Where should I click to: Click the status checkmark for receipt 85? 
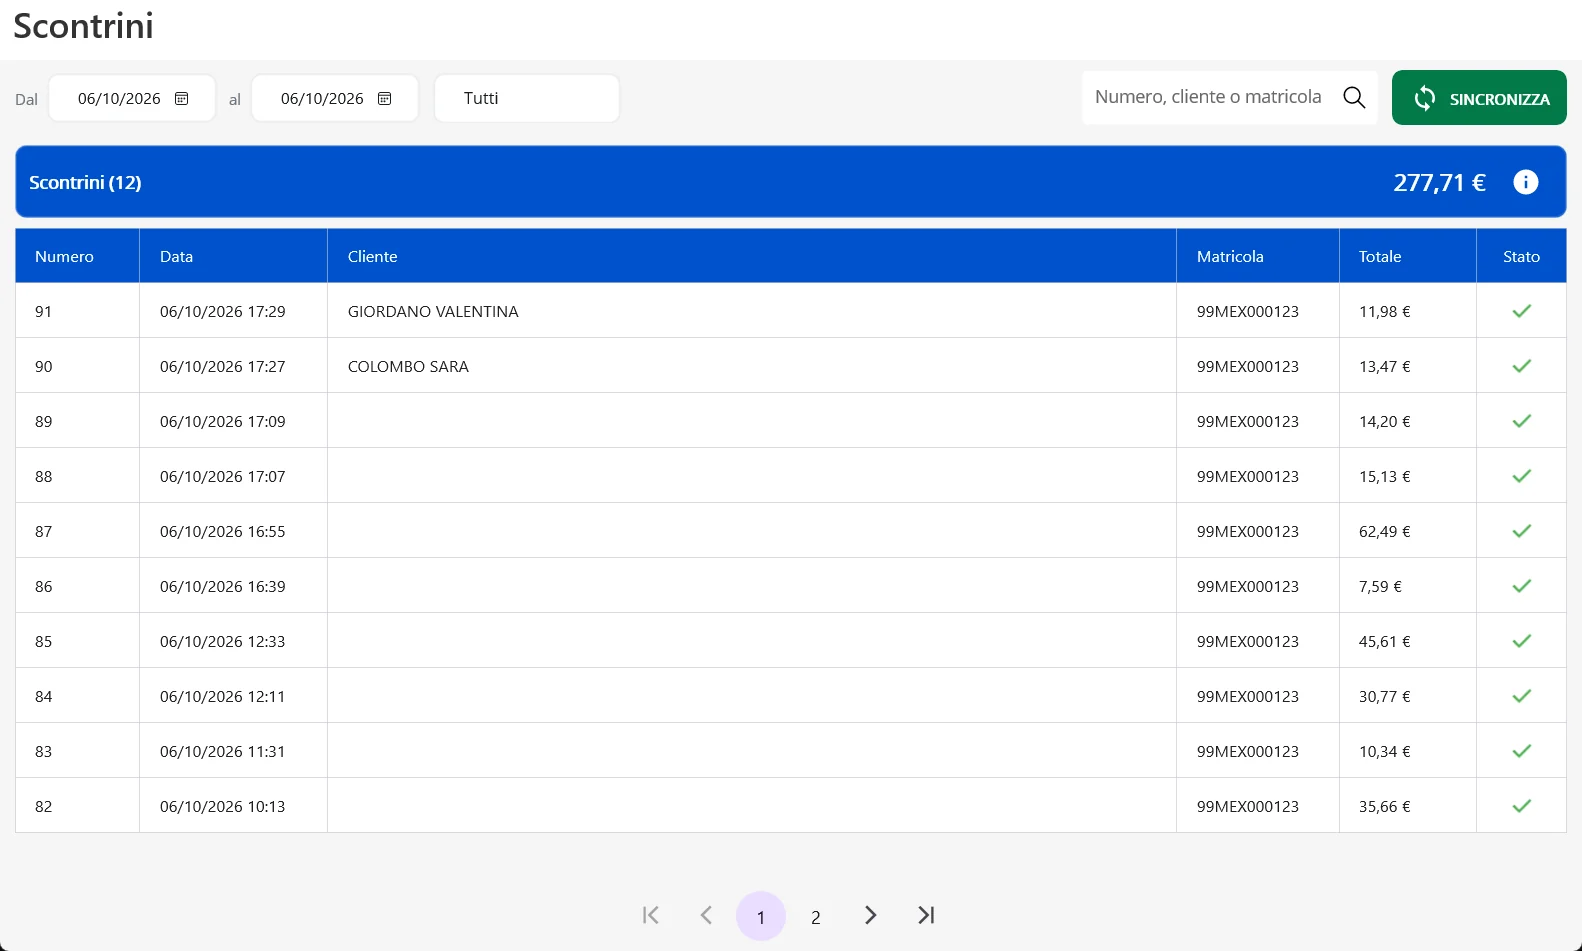click(x=1521, y=641)
